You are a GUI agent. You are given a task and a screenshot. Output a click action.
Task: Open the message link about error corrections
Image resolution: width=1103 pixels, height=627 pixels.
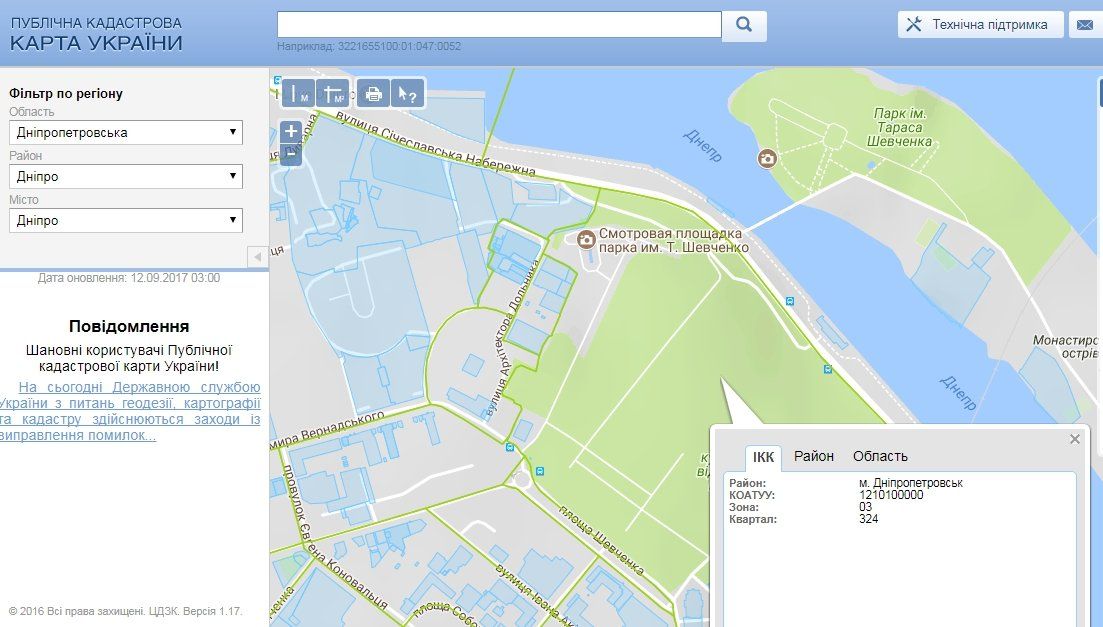(x=130, y=411)
